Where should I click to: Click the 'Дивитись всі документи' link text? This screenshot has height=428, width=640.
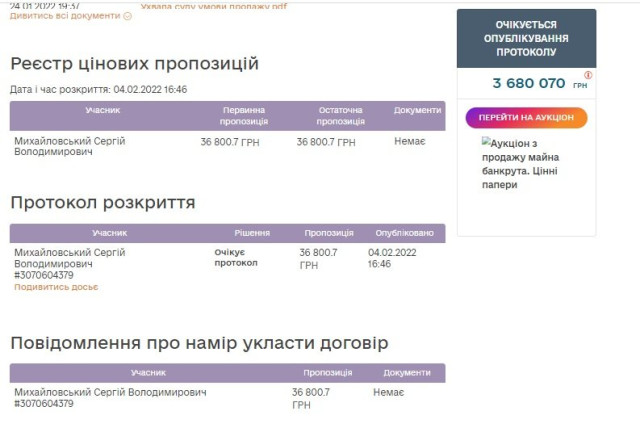click(x=65, y=17)
